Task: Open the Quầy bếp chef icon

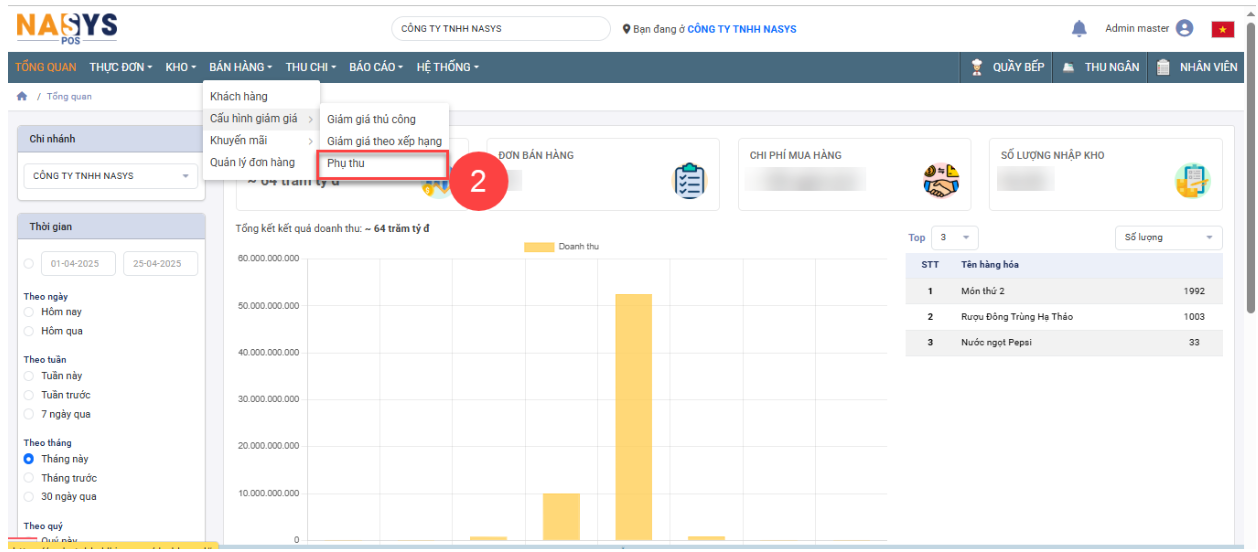Action: point(978,67)
